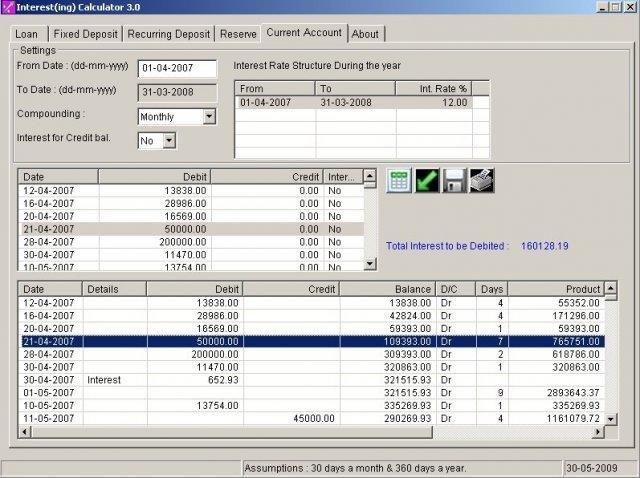640x478 pixels.
Task: Click the From Date input field
Action: click(x=177, y=69)
